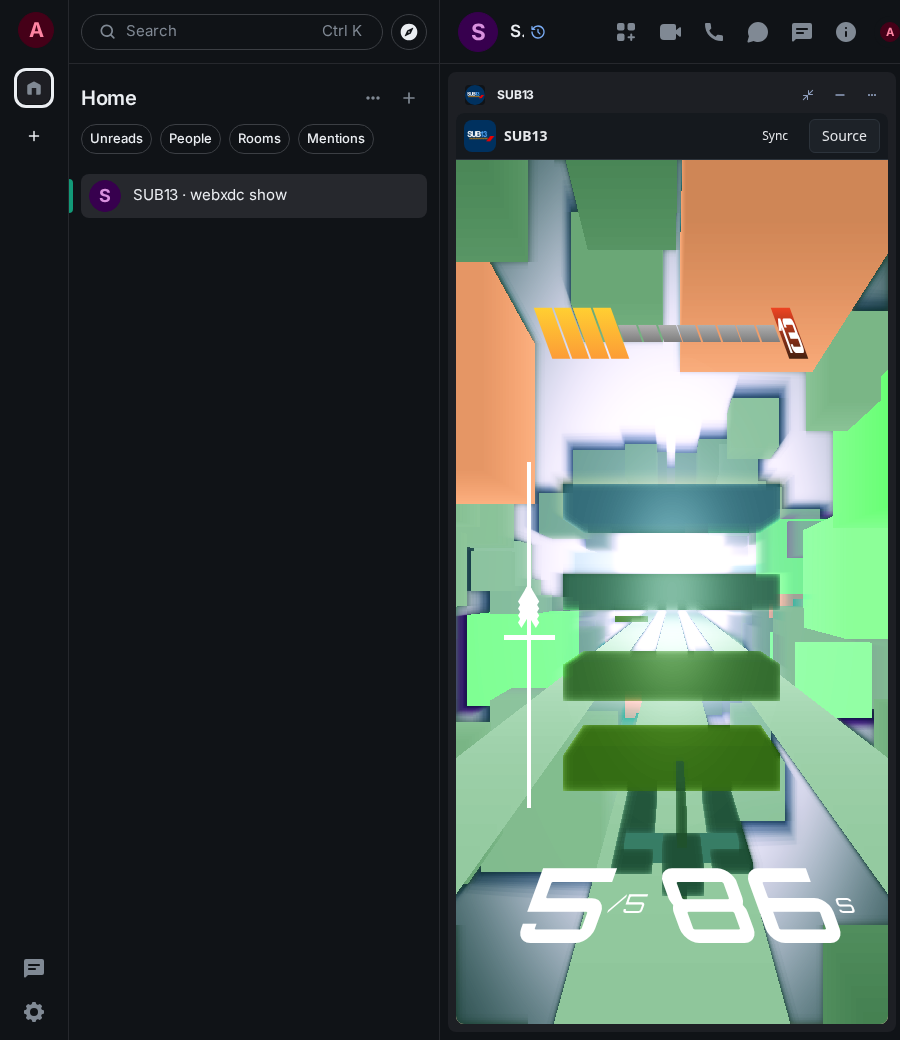Show room info
900x1040 pixels.
846,32
